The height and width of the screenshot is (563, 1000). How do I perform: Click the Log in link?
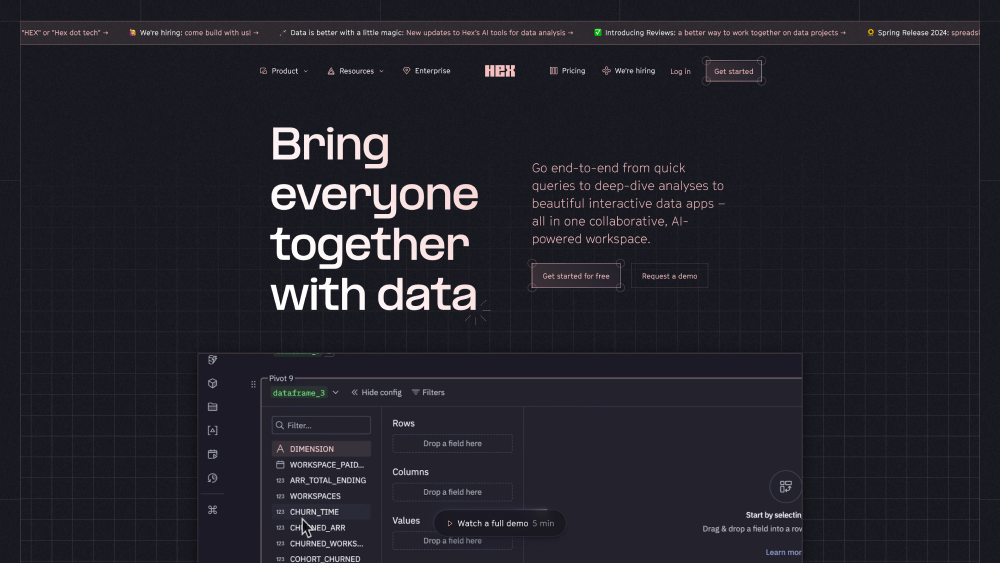point(680,71)
